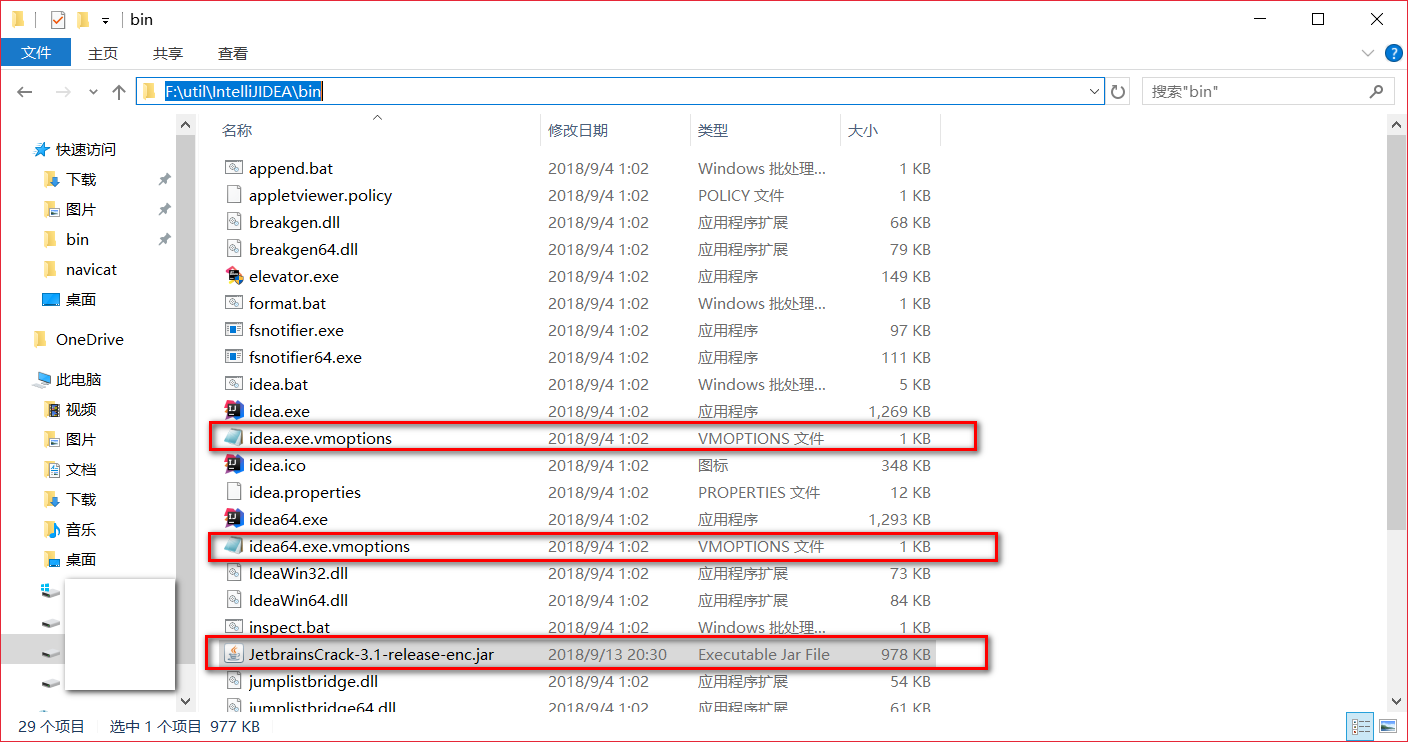Select 此电脑 in navigation pane

click(78, 379)
